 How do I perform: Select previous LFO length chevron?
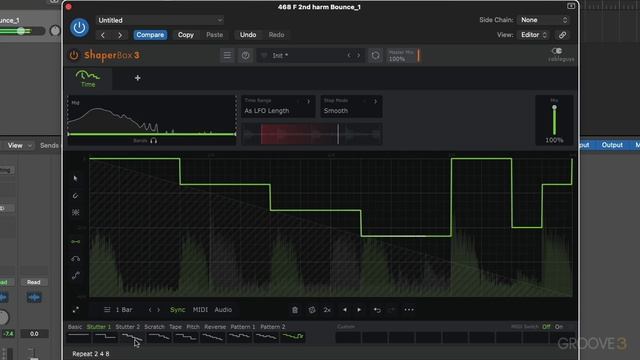(x=150, y=310)
